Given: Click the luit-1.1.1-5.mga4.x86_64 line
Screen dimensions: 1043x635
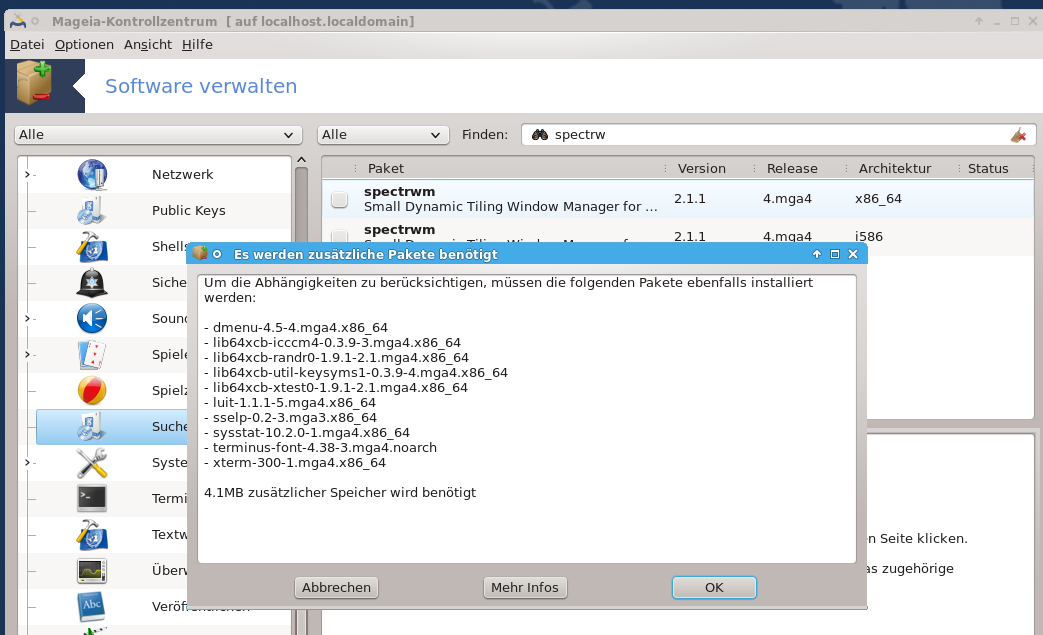Looking at the screenshot, I should pos(290,403).
